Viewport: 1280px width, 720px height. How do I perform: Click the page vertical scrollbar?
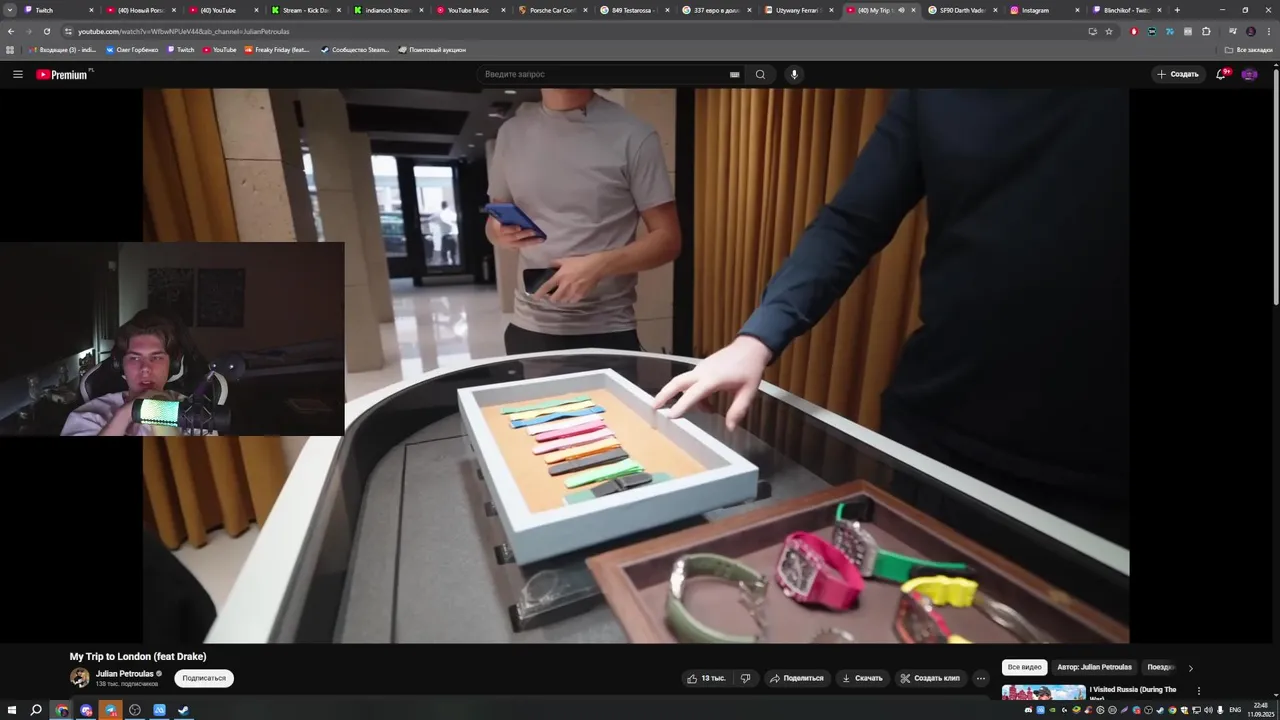1275,190
